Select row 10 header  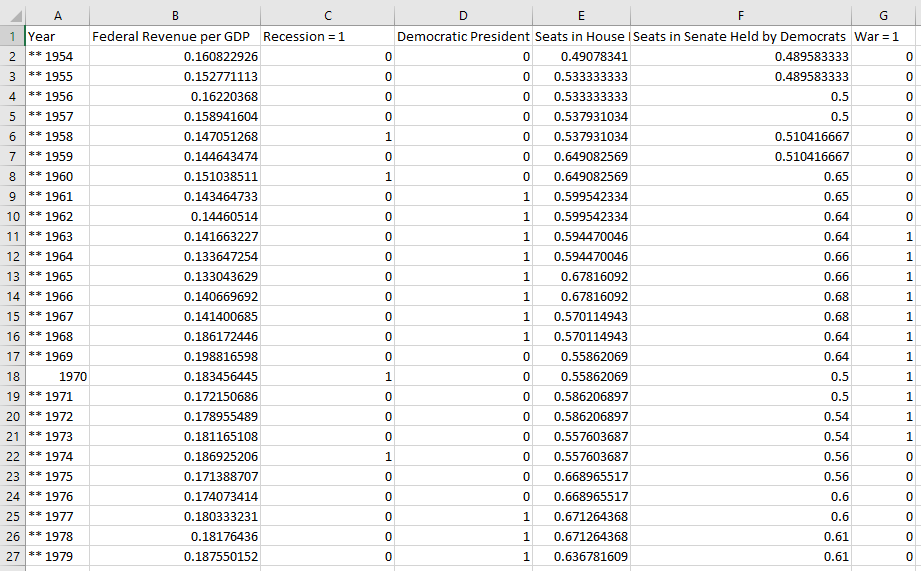[12, 216]
